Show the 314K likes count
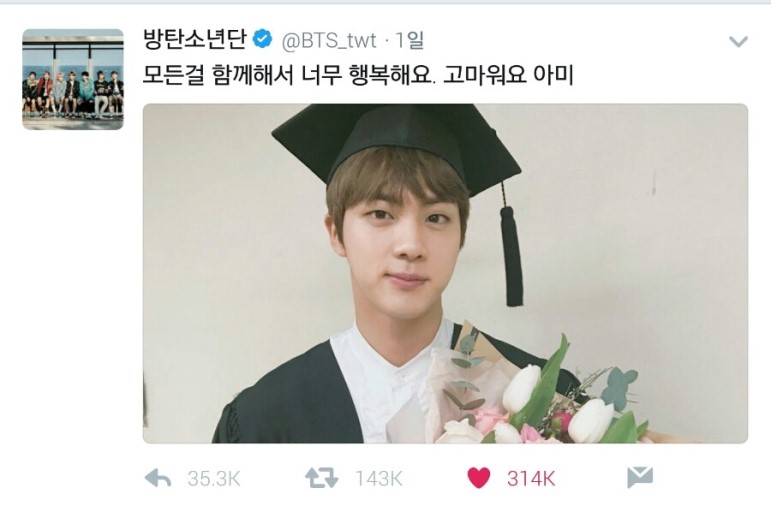Image resolution: width=771 pixels, height=512 pixels. (x=531, y=479)
